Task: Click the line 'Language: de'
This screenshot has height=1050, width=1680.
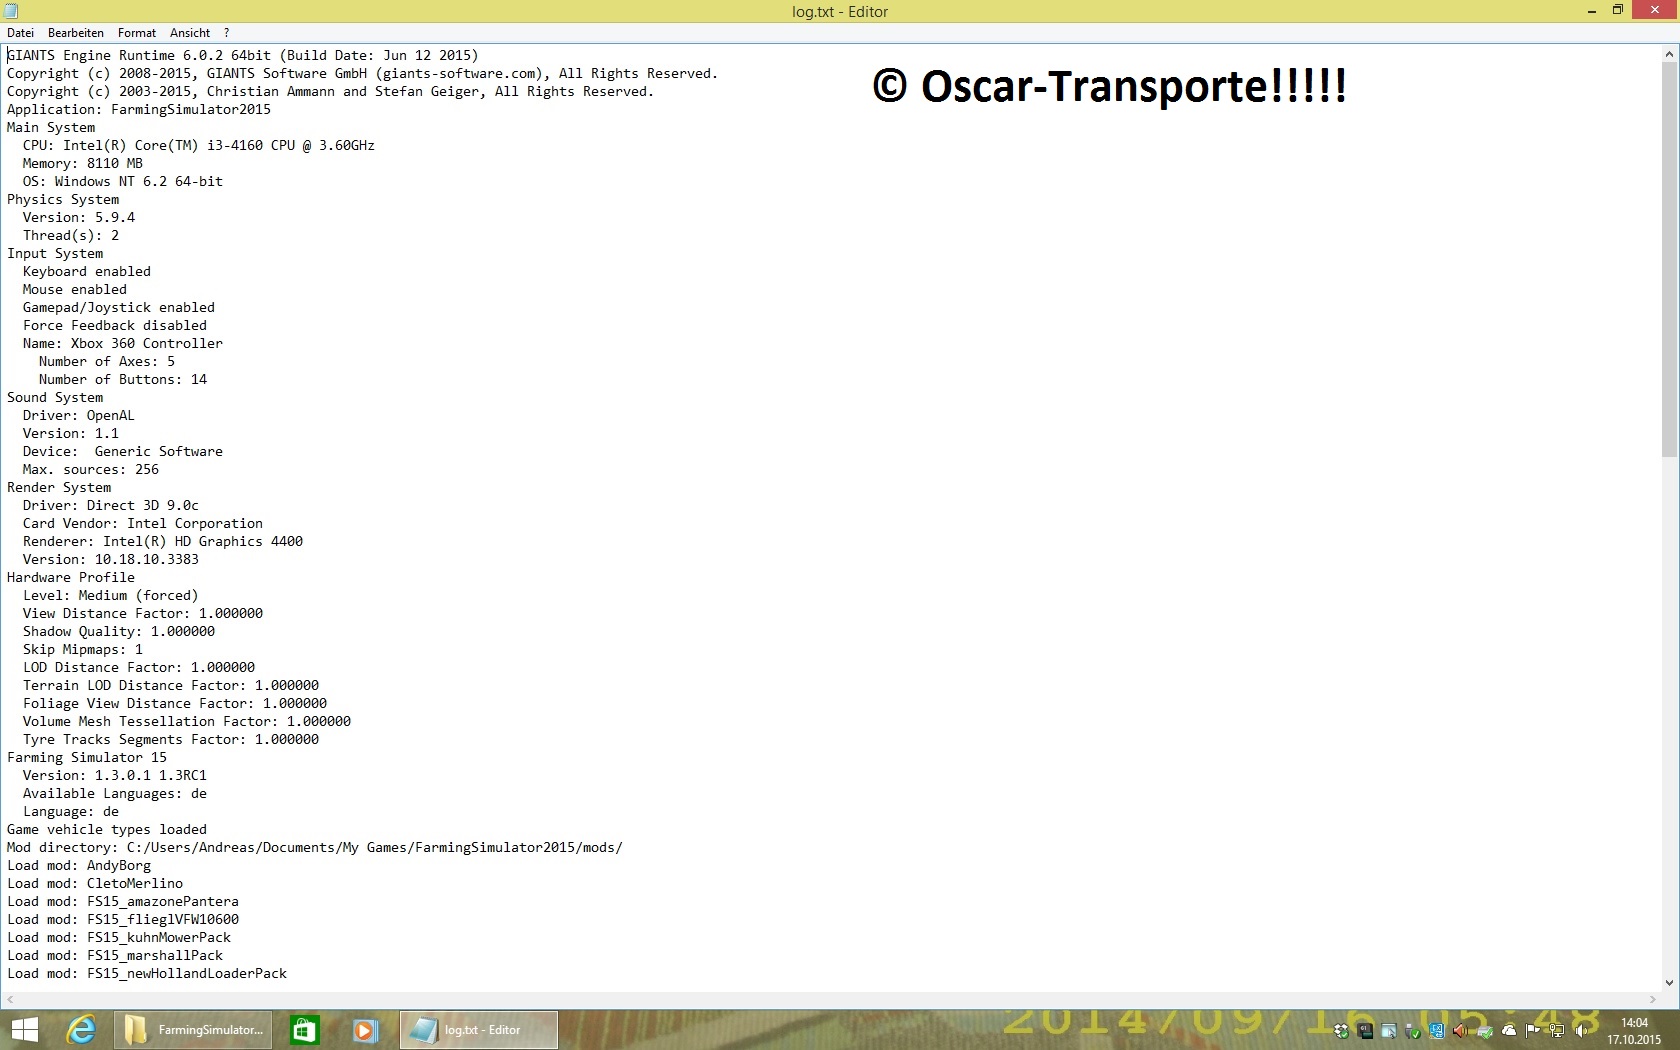Action: pos(71,812)
